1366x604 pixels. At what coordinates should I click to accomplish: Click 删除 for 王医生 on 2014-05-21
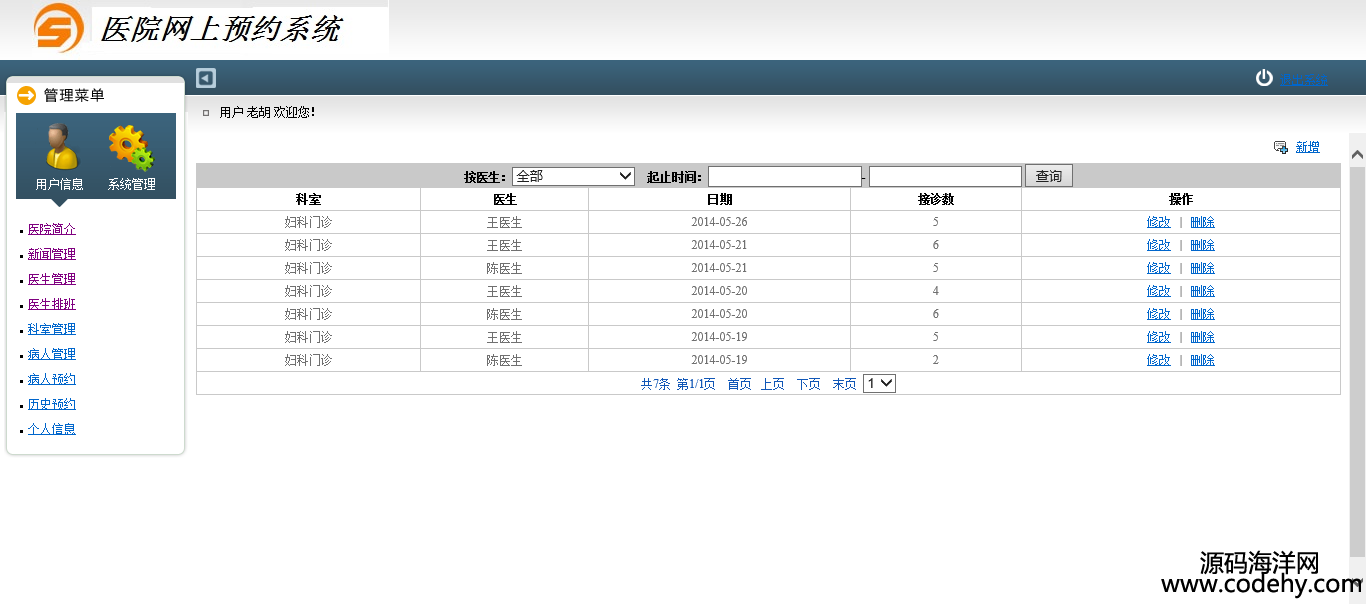tap(1202, 245)
